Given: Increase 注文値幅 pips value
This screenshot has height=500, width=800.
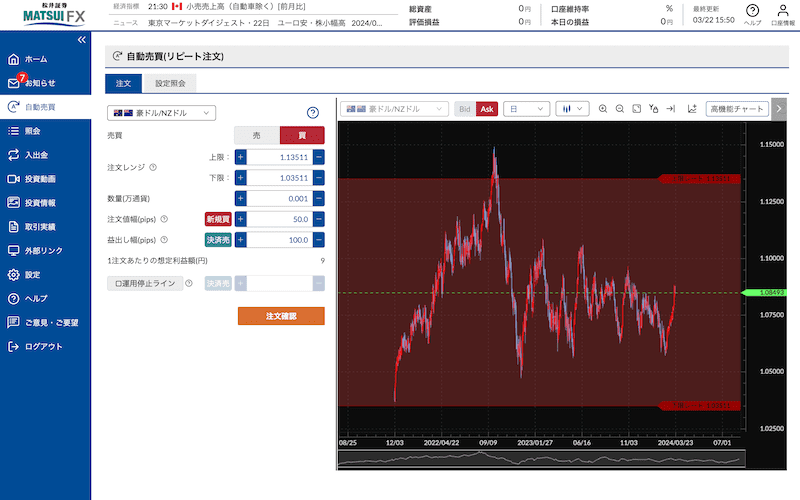Looking at the screenshot, I should [241, 219].
